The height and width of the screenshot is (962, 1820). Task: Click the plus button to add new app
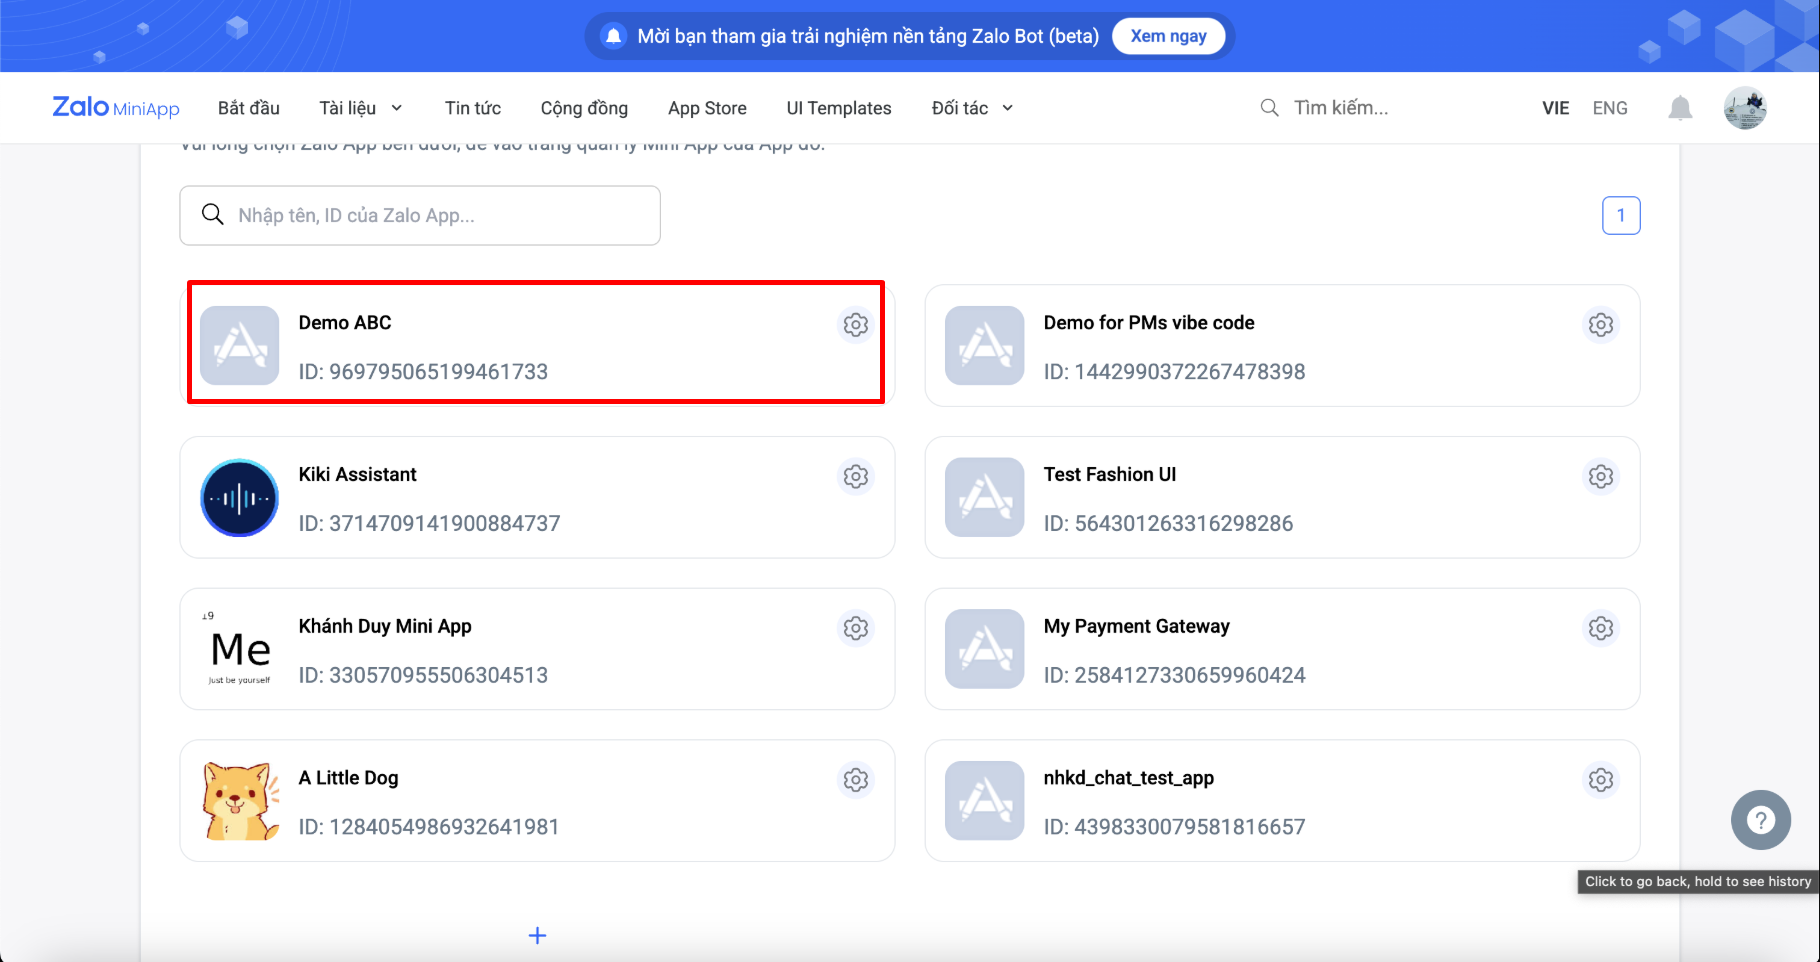537,935
